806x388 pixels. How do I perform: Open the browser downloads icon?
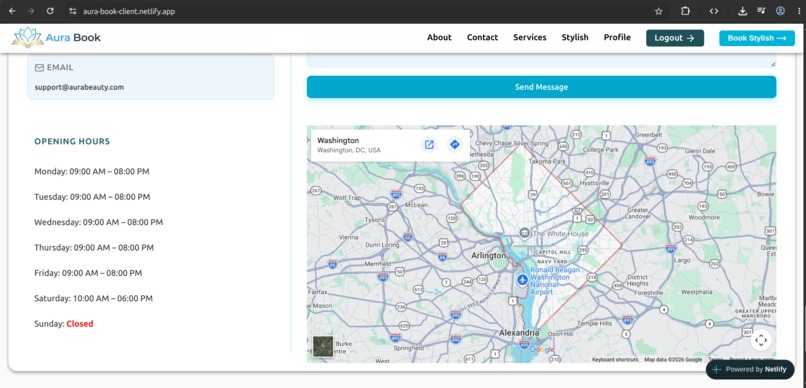742,11
